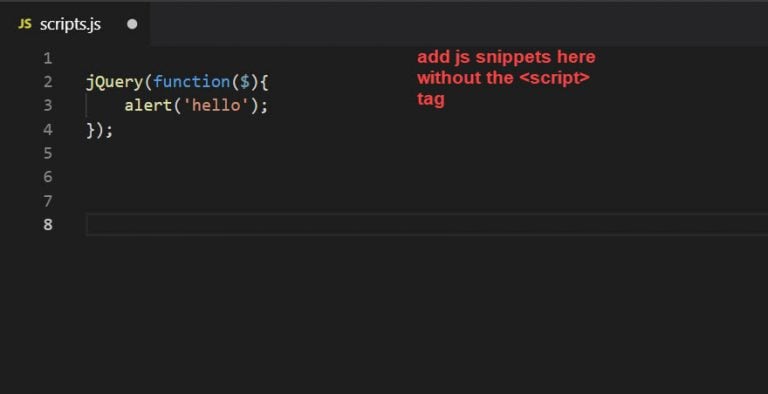The image size is (768, 394).
Task: Click the dollar sign parameter
Action: [245, 81]
